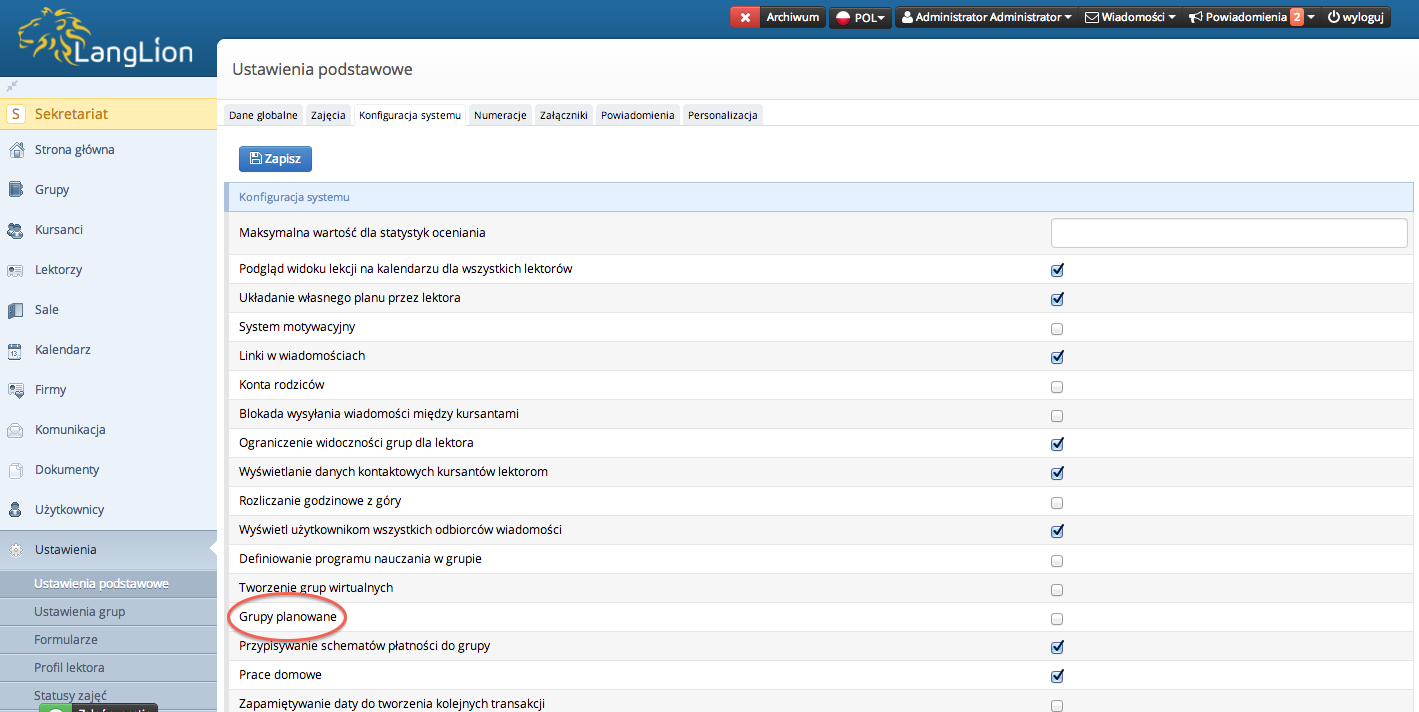The height and width of the screenshot is (712, 1419).
Task: Enable the Grupy planowane checkbox
Action: point(1057,619)
